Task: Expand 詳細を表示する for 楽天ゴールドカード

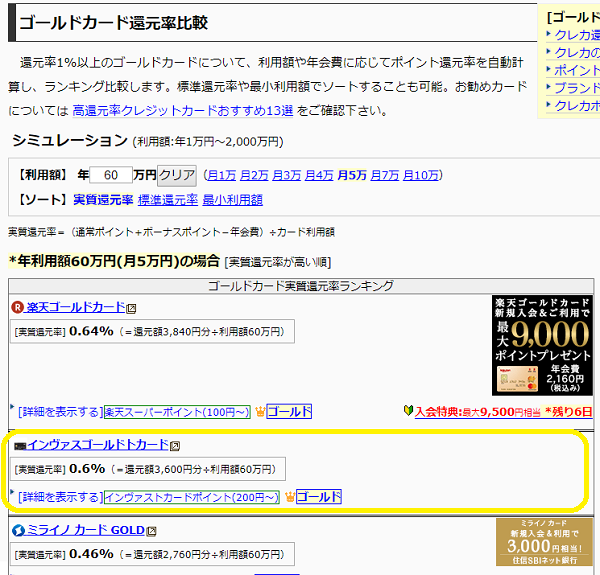Action: point(61,412)
